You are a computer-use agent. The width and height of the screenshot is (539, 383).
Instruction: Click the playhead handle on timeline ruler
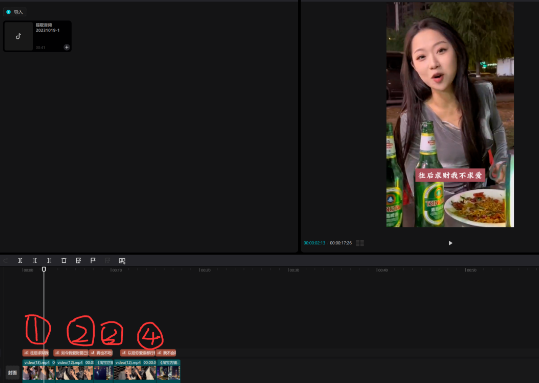click(44, 270)
